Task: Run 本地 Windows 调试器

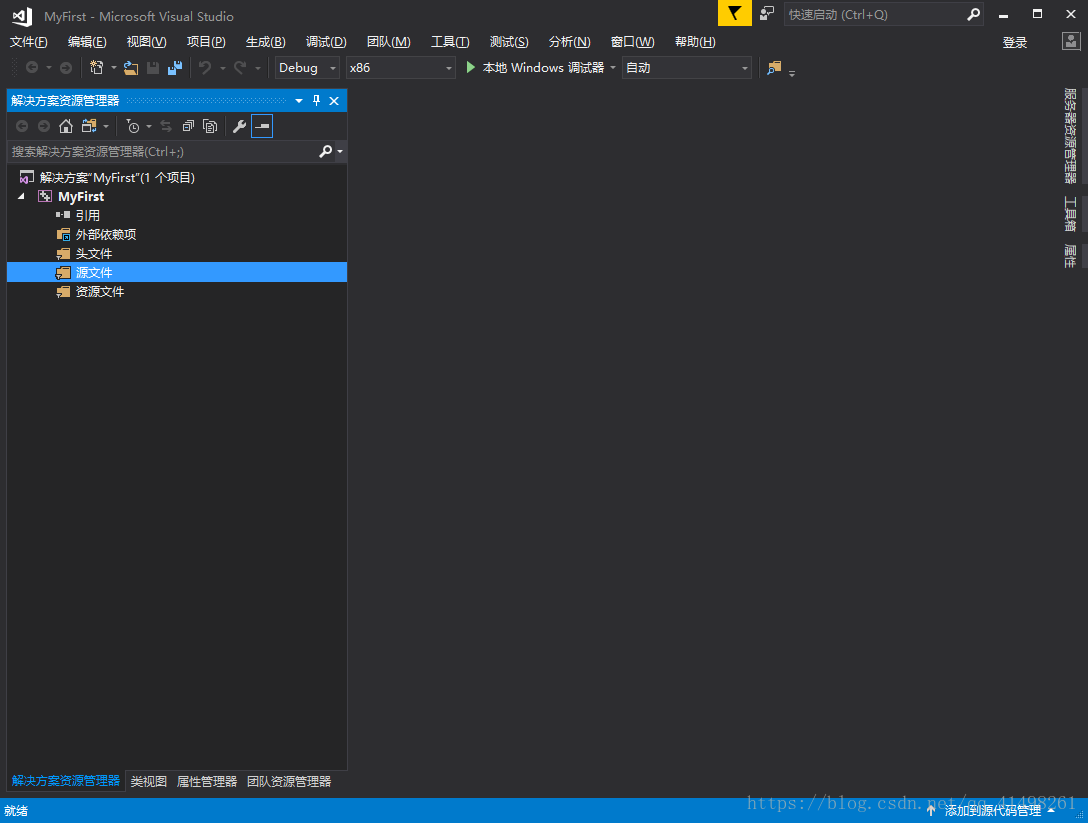Action: [x=543, y=67]
